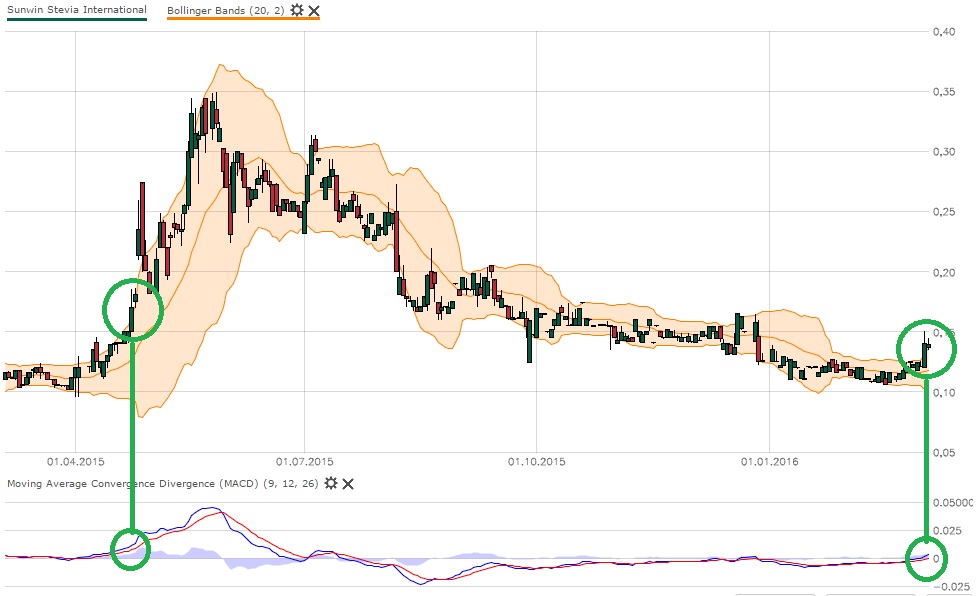Select the Sunwin Stevia International legend label
The width and height of the screenshot is (977, 596).
77,10
